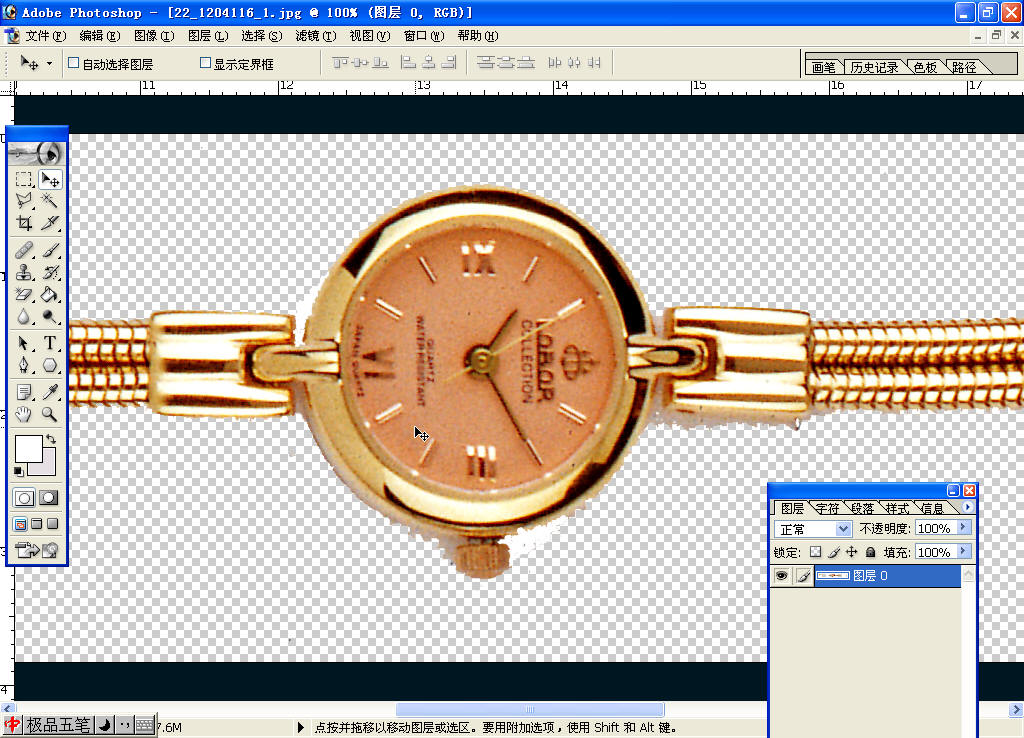Select the Notes tool

pos(24,392)
